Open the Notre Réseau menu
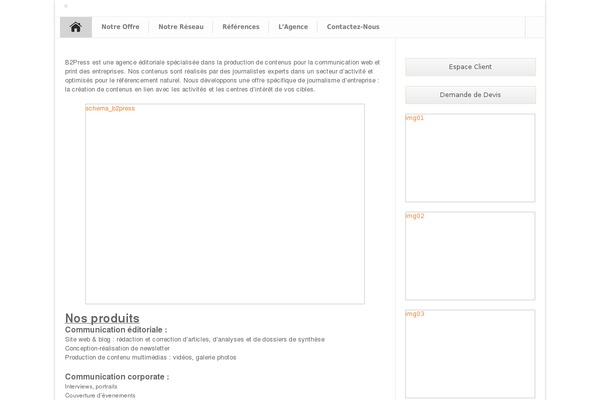Screen dimensions: 600x400 [x=181, y=27]
